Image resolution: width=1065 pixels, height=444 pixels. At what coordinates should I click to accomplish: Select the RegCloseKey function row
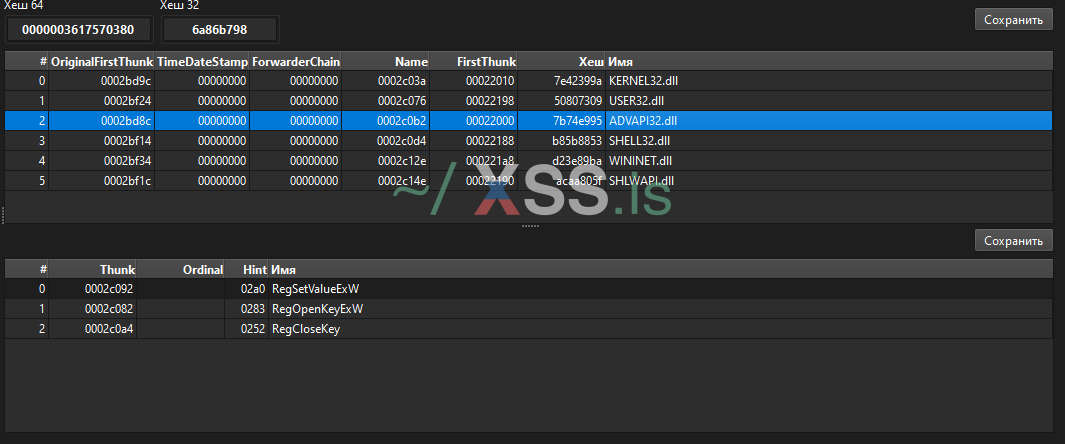point(528,329)
